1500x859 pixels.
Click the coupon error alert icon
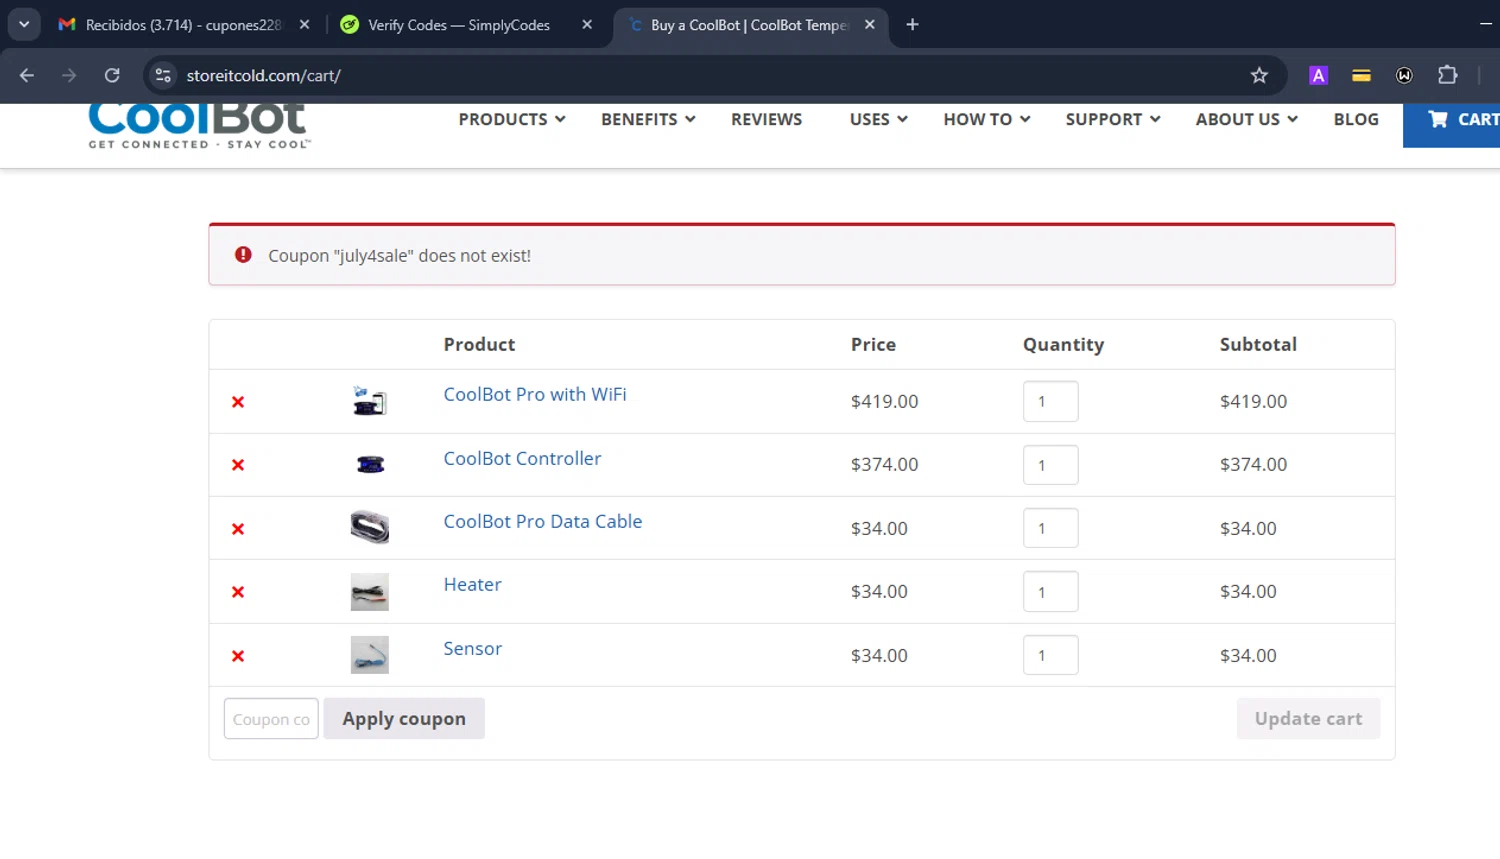(x=243, y=255)
